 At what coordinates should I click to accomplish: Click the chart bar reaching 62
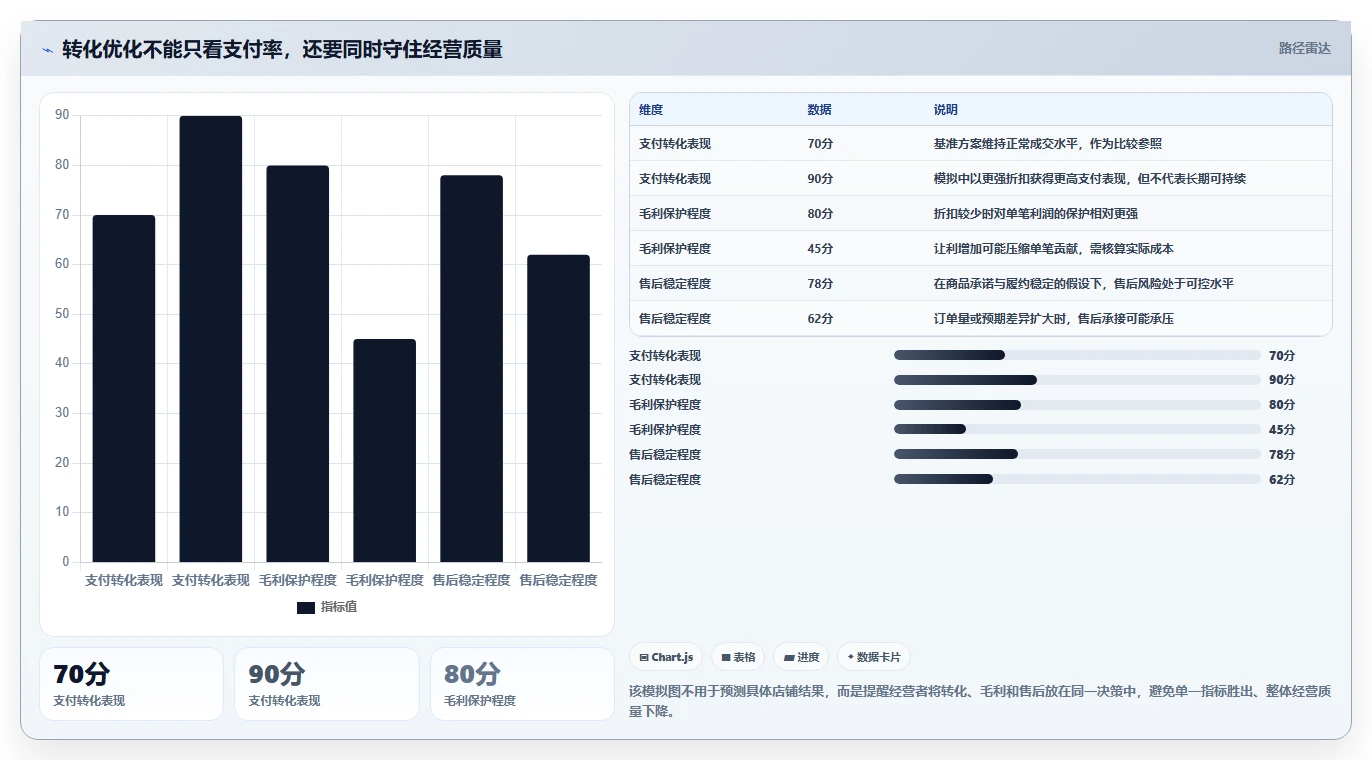559,408
